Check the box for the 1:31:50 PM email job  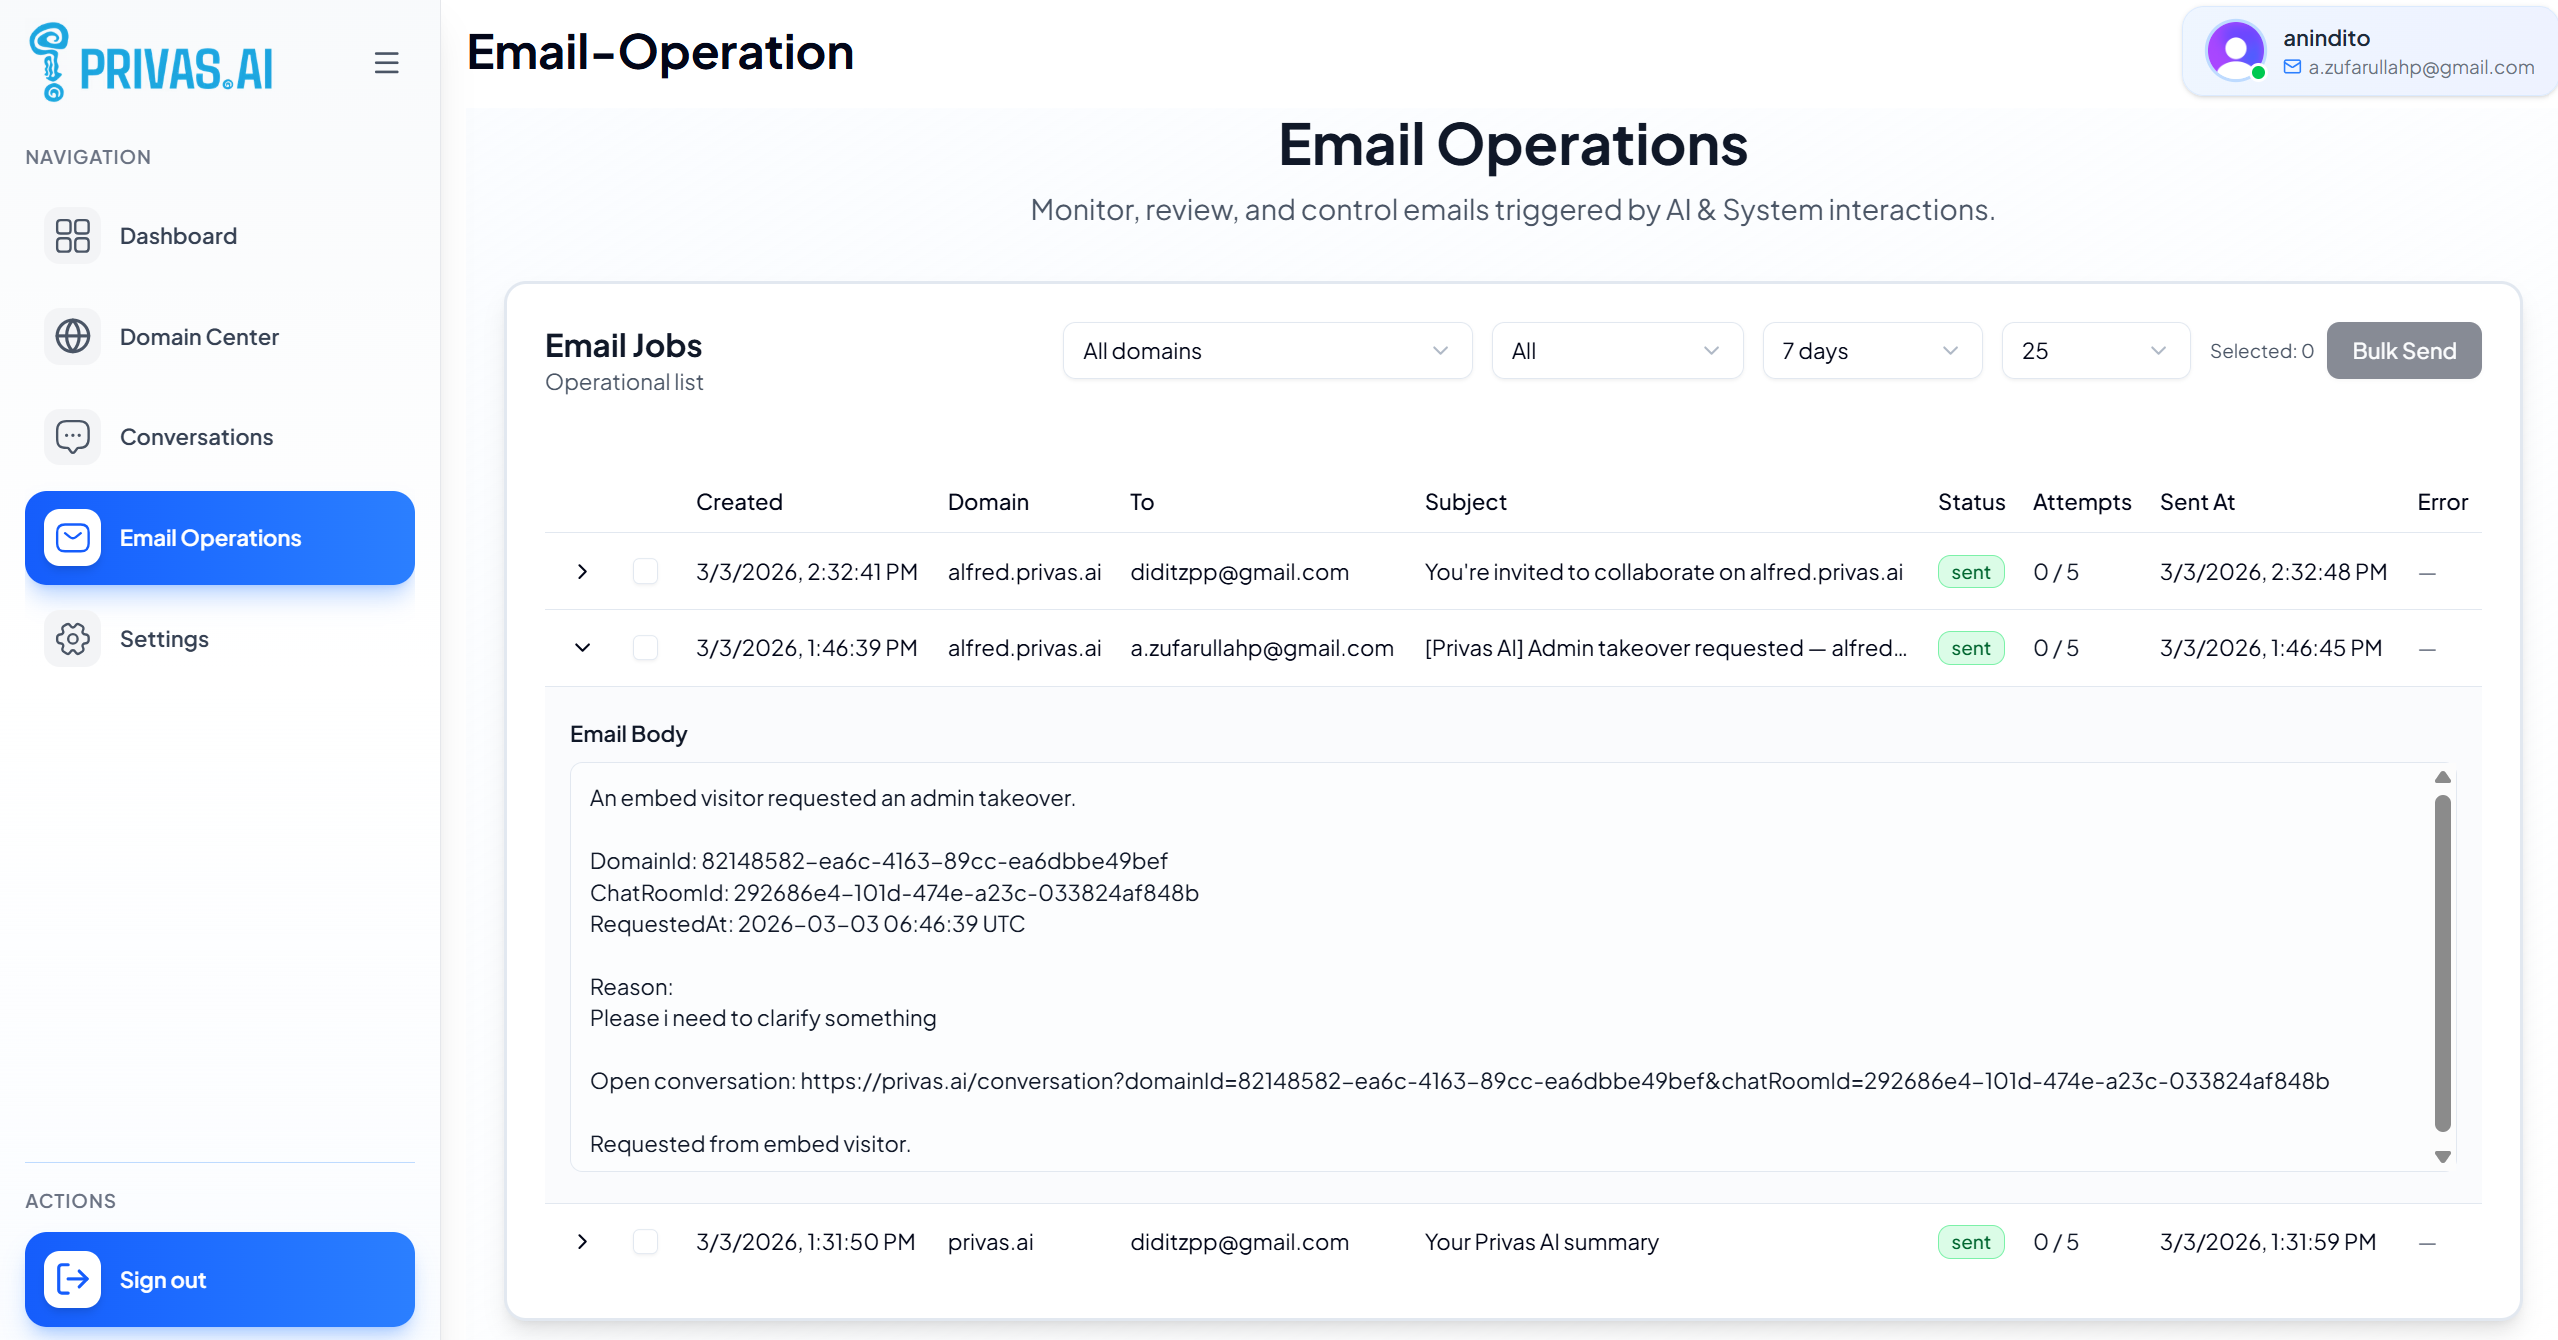(646, 1242)
